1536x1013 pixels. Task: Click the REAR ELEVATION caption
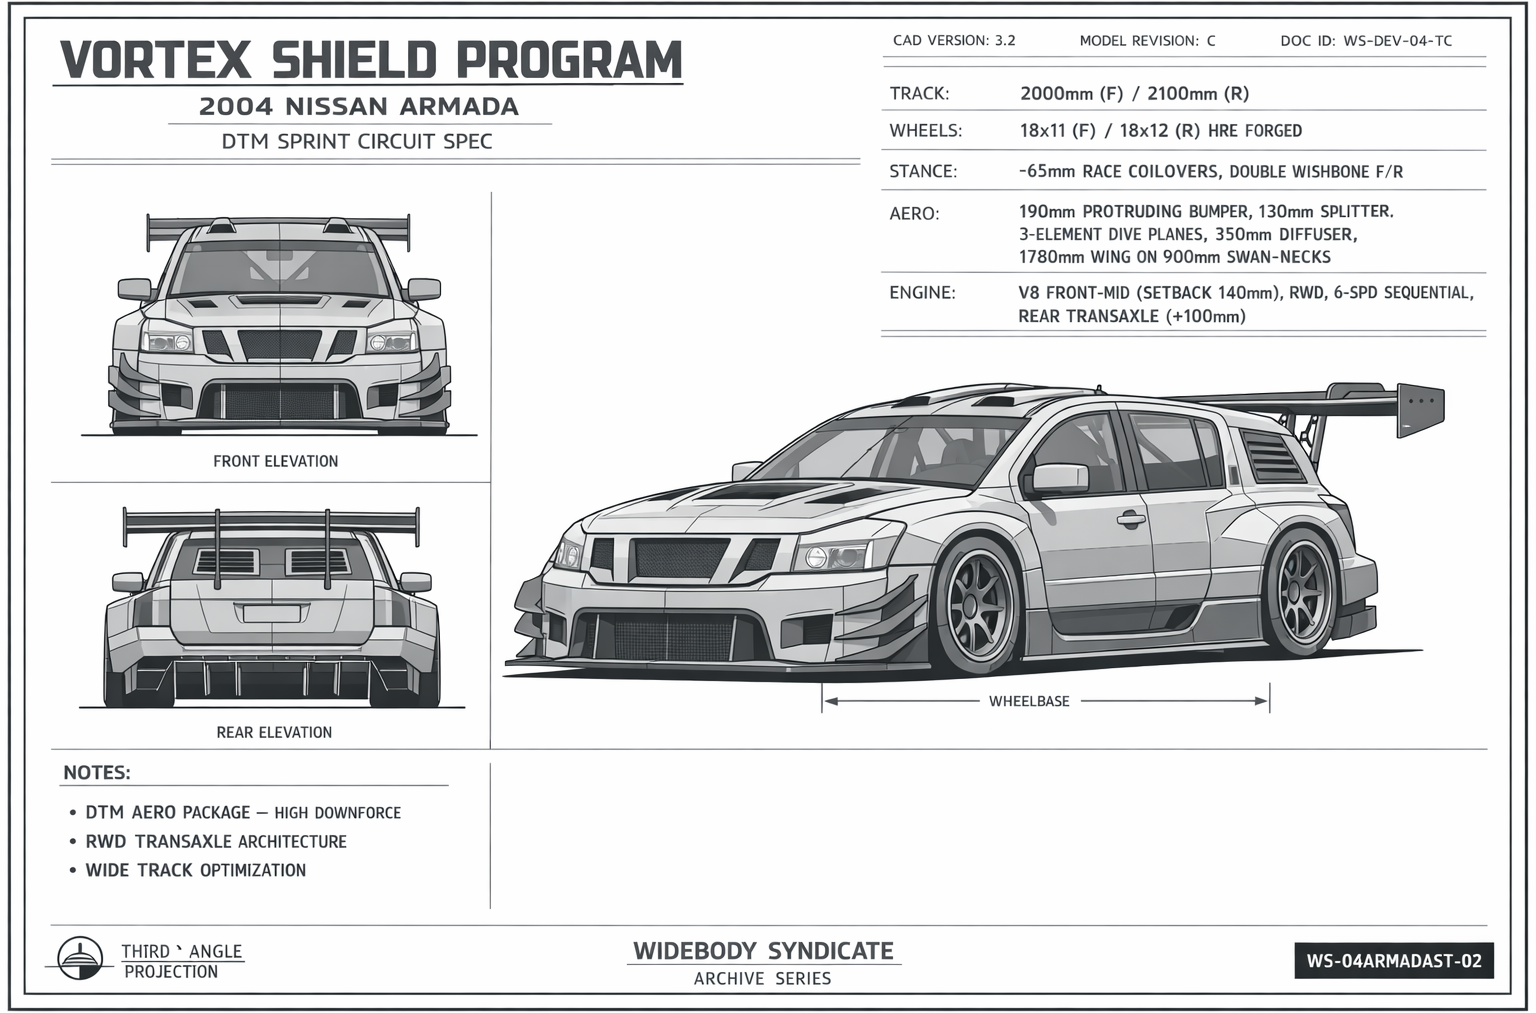[274, 732]
